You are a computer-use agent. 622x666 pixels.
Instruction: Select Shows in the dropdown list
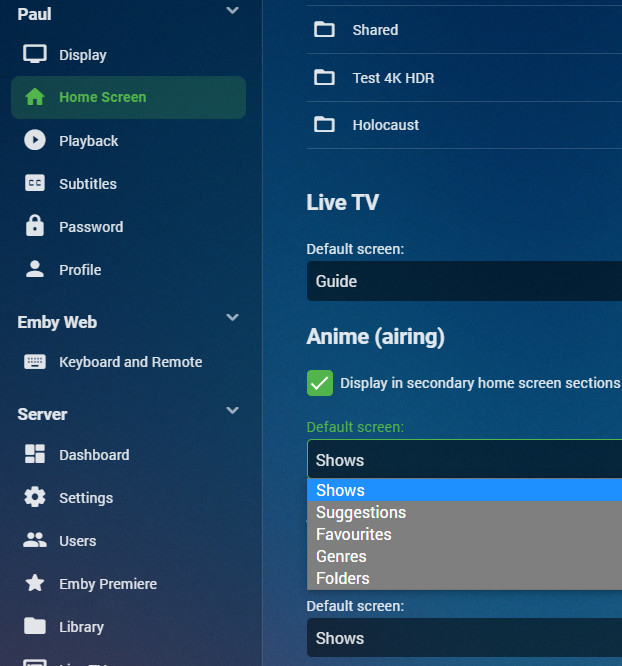click(464, 490)
